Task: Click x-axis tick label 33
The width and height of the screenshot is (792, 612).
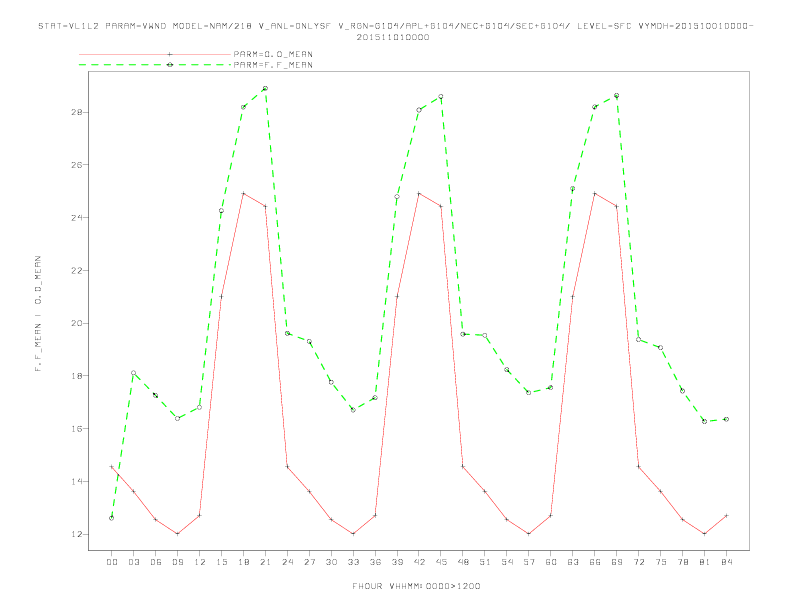Action: click(353, 562)
